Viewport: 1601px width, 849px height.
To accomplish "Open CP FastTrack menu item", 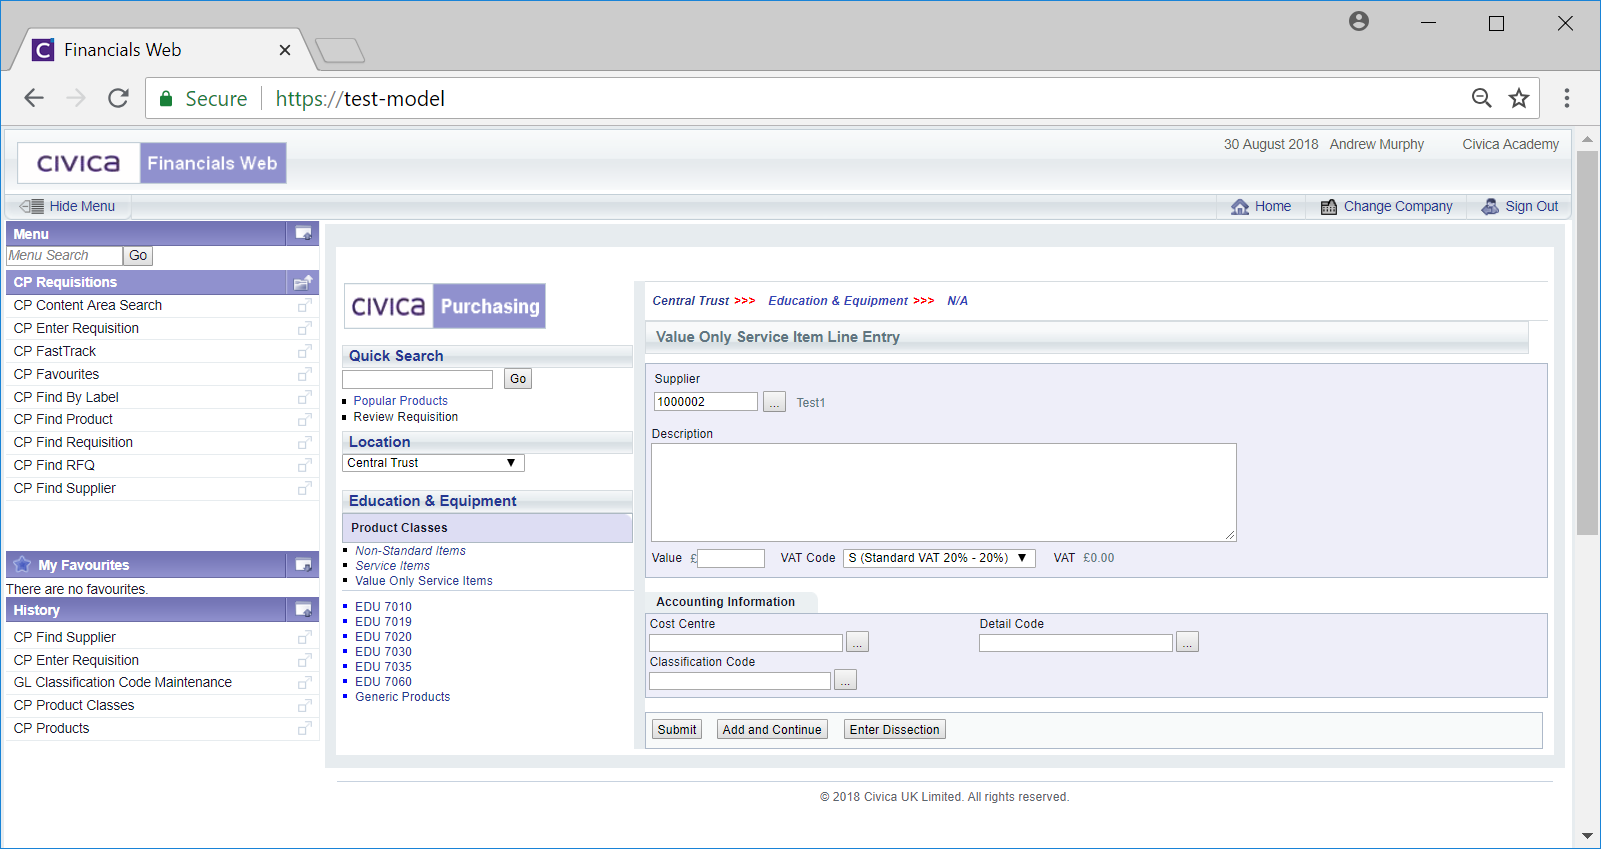I will click(55, 351).
